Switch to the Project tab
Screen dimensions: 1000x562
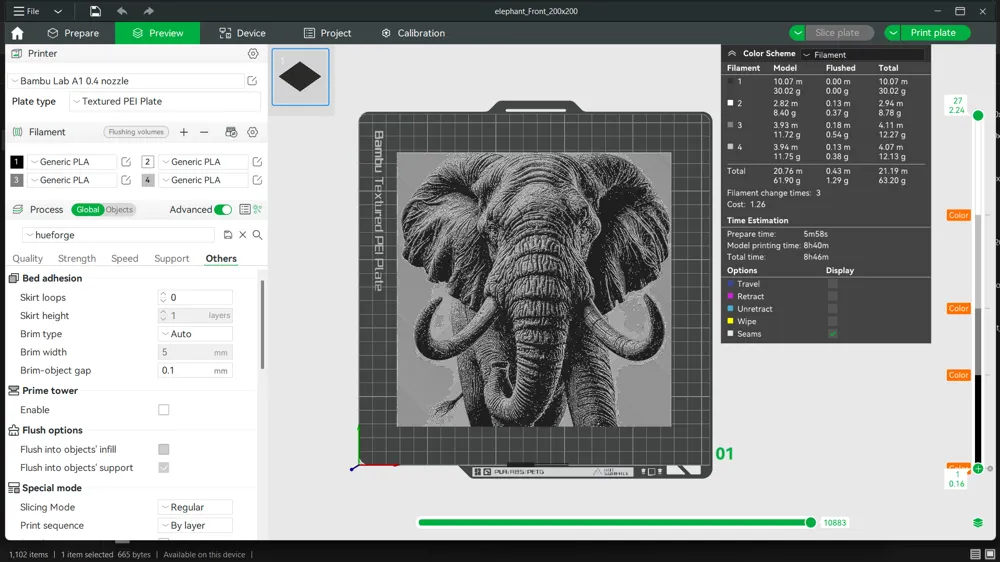[x=328, y=33]
